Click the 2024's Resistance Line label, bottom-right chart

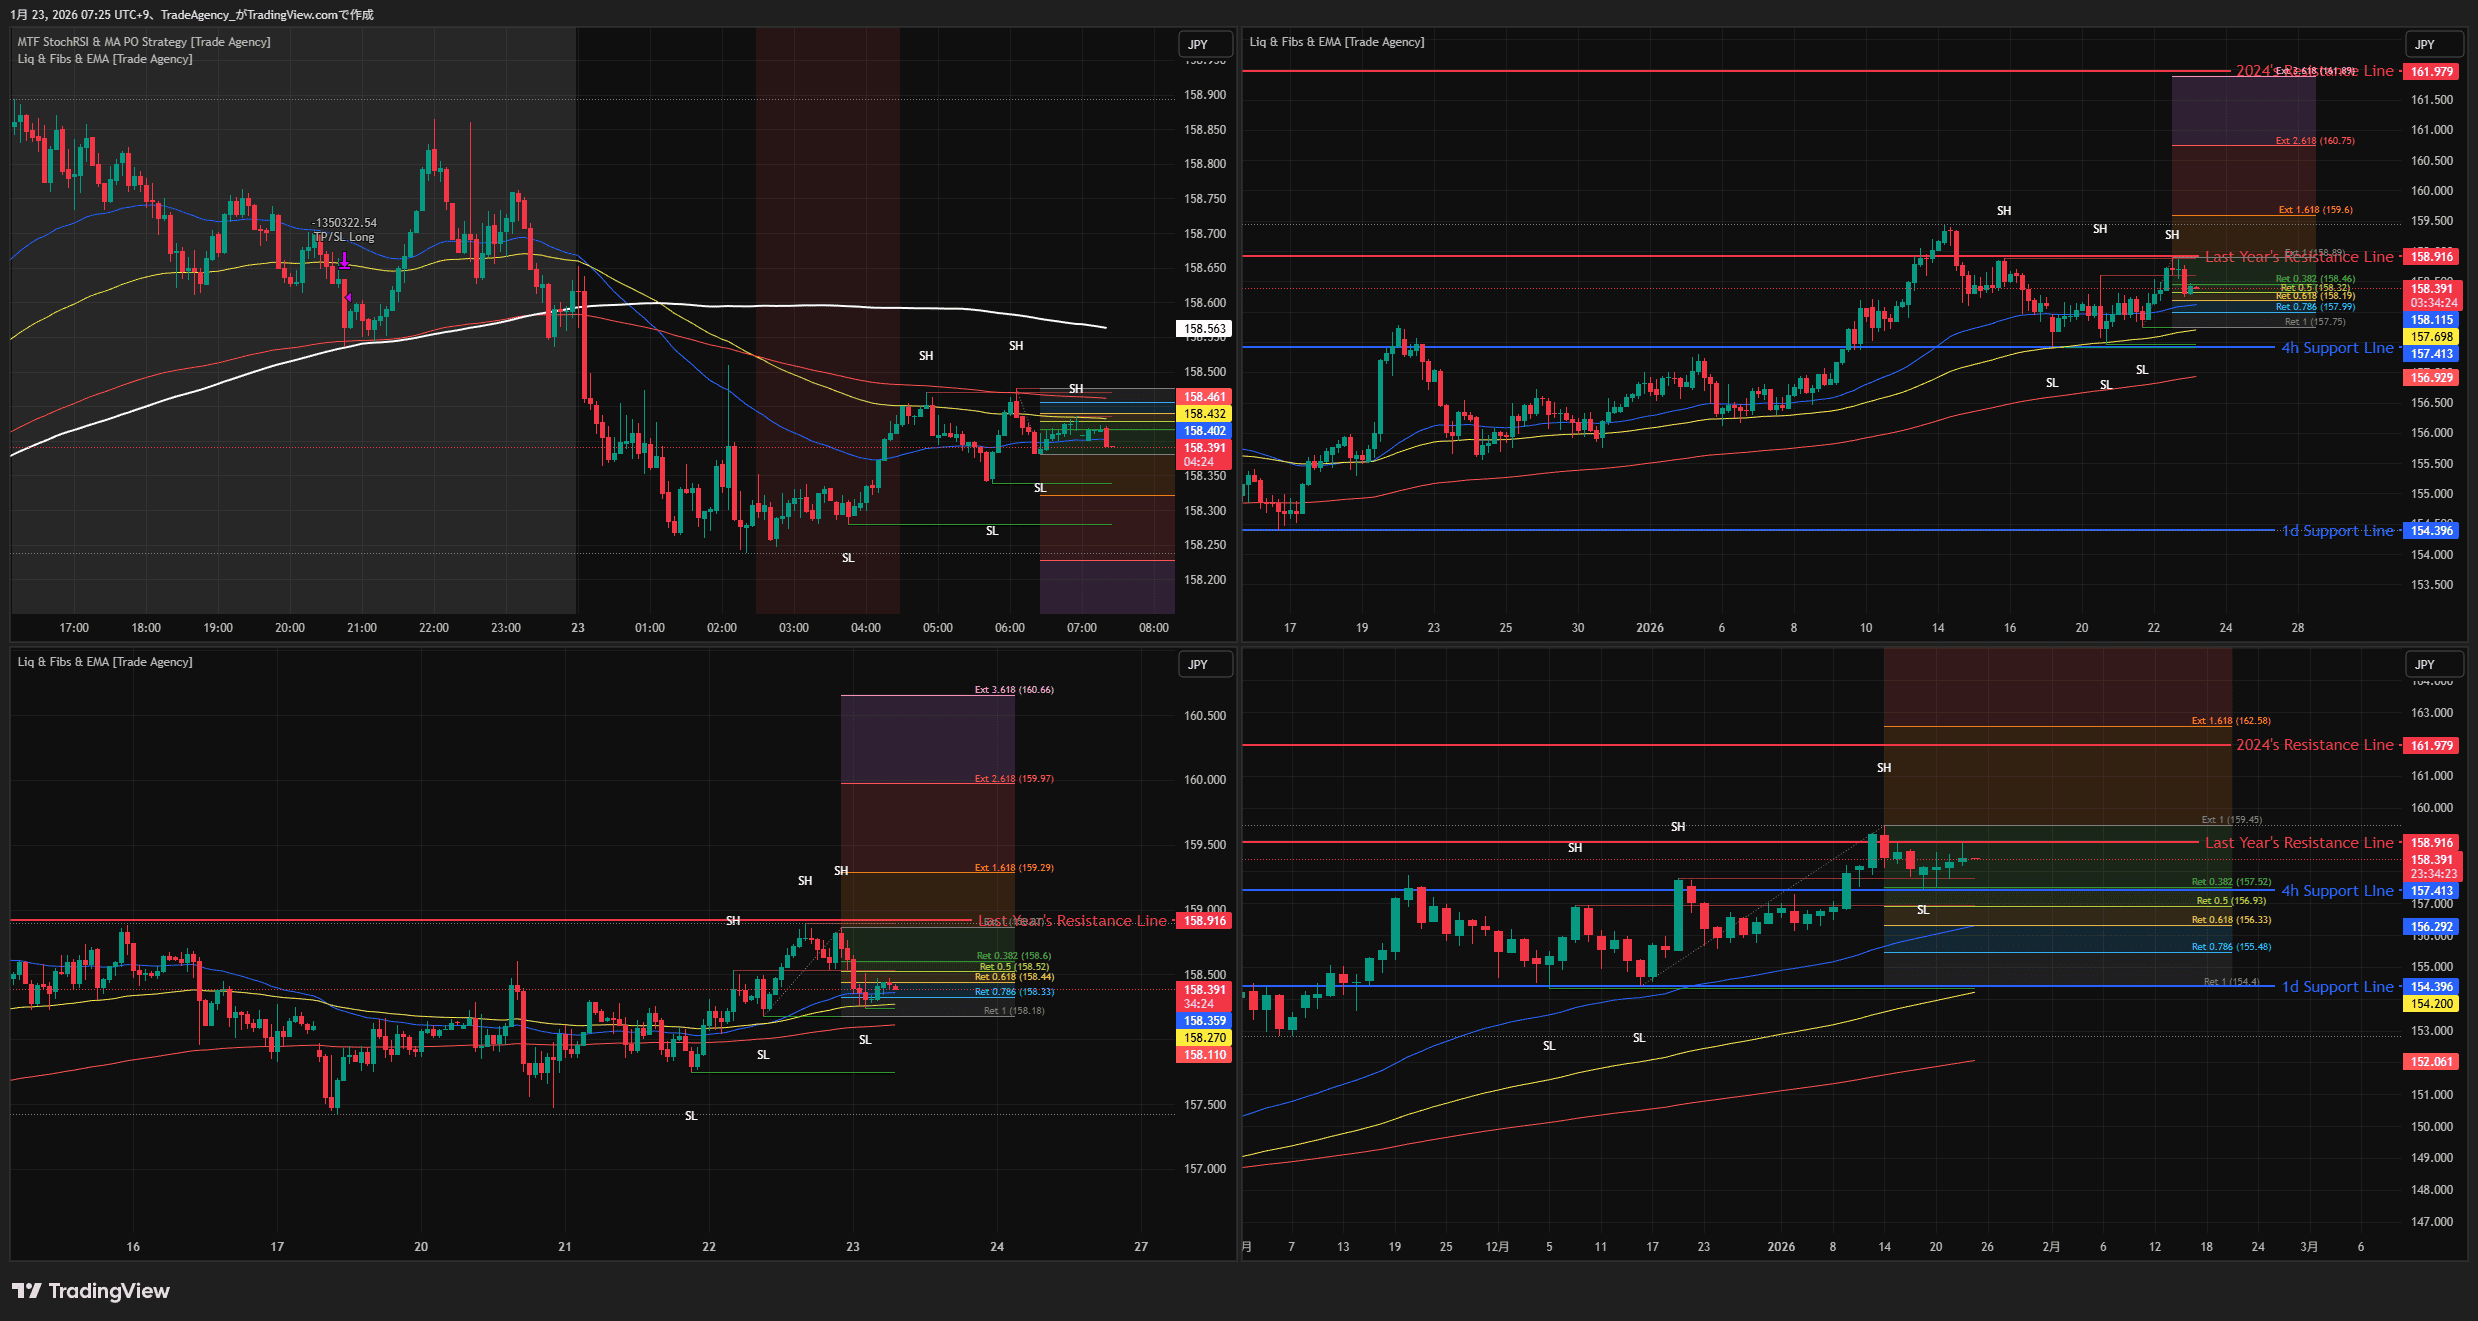click(x=2314, y=745)
